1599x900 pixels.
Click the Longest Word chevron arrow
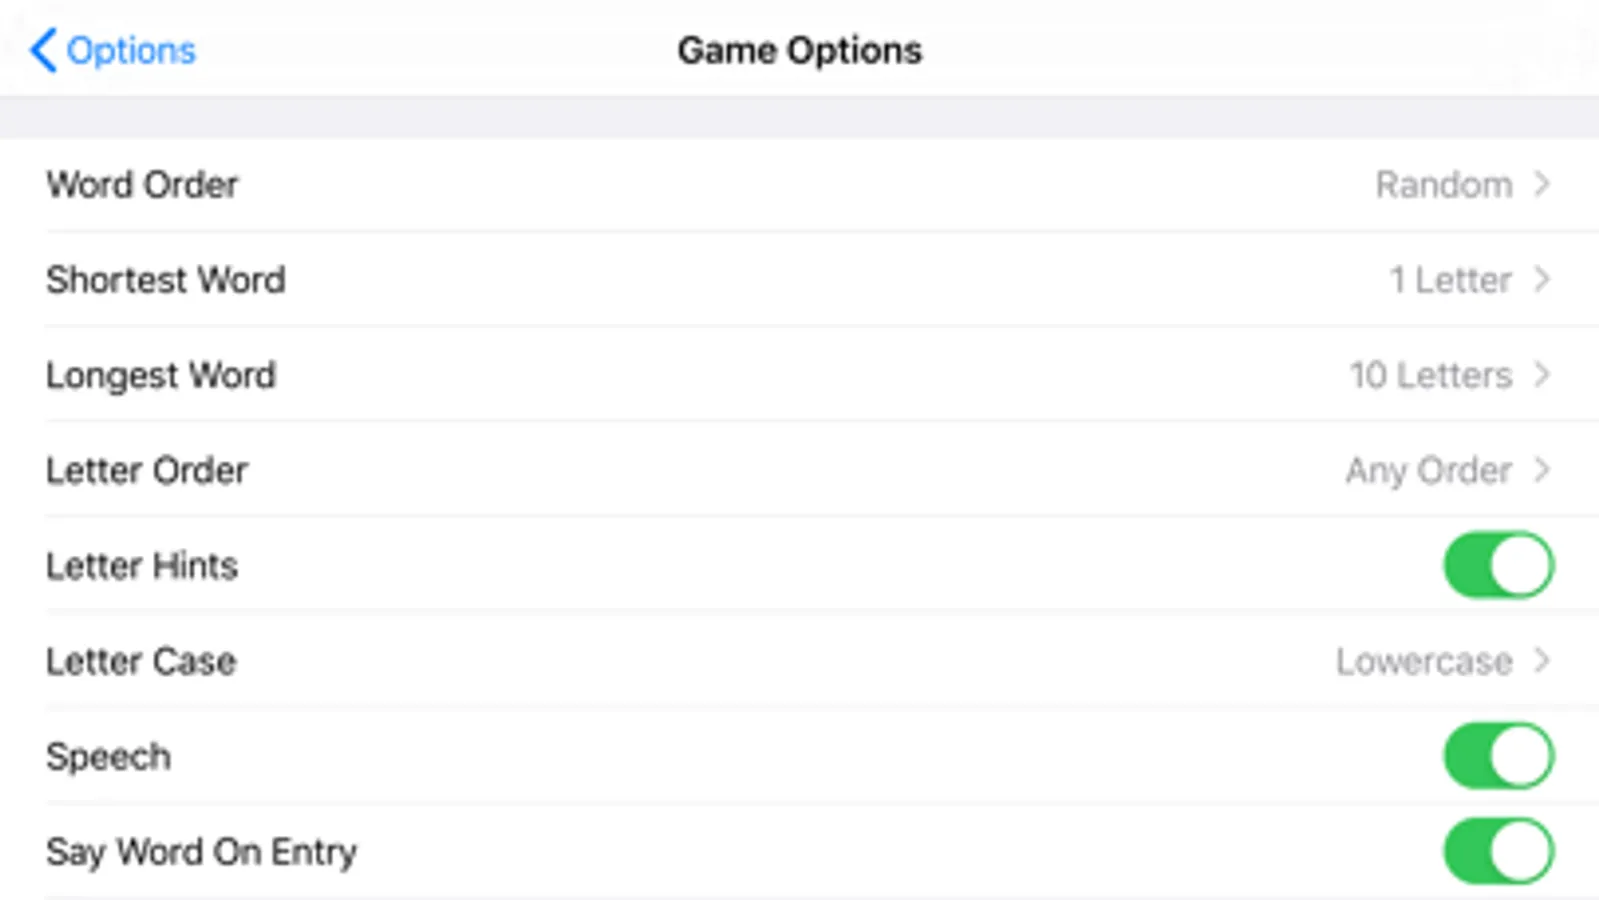[x=1542, y=375]
